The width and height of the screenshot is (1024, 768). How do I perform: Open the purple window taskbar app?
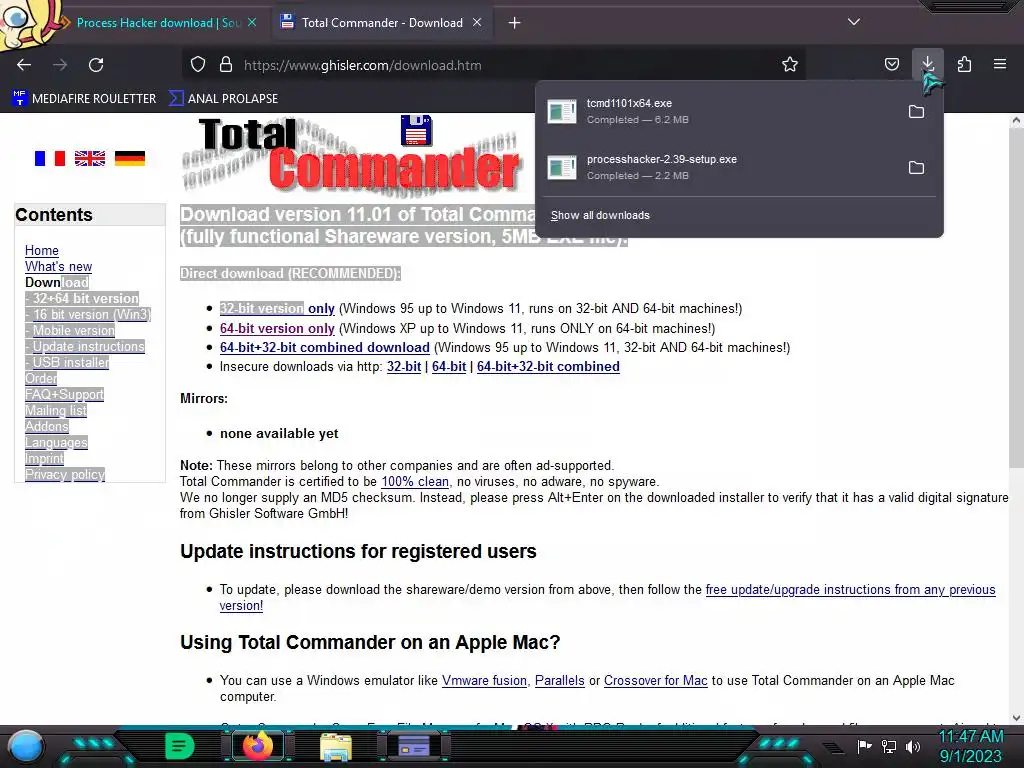(x=413, y=746)
